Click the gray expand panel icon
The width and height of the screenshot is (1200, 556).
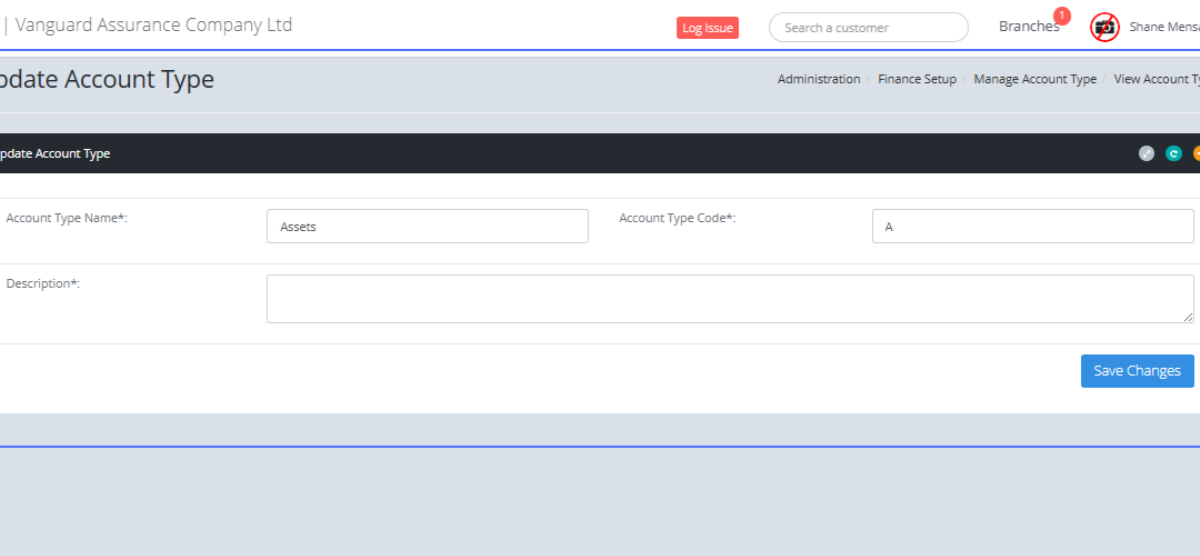(1146, 154)
